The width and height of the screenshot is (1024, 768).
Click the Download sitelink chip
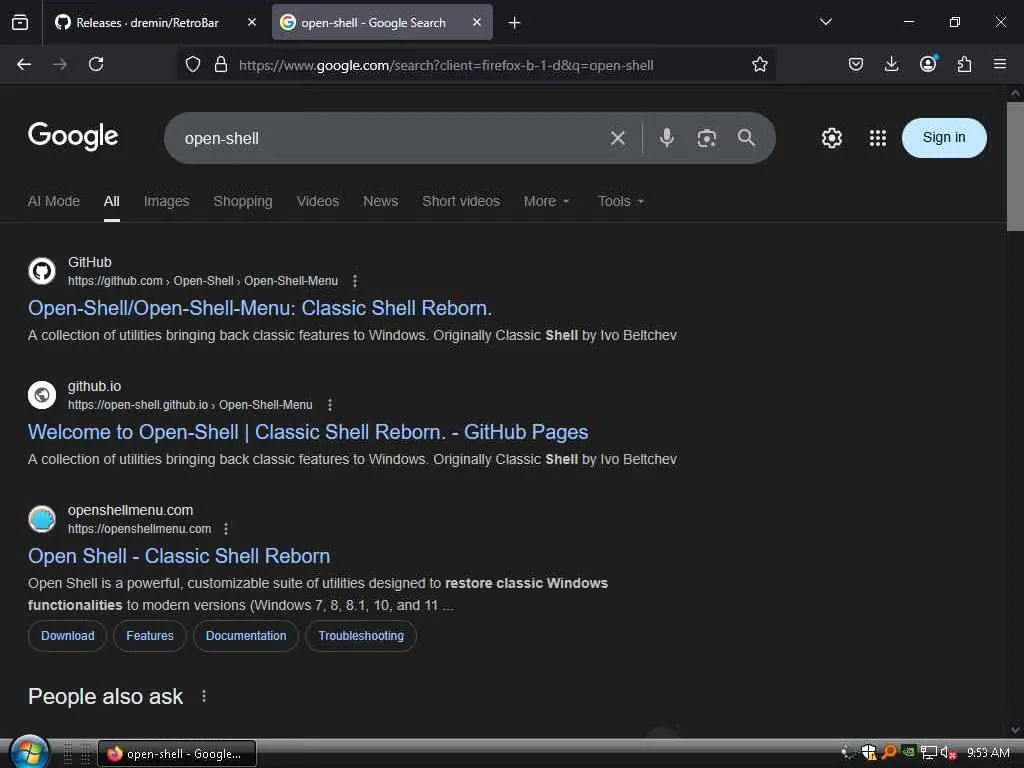click(67, 636)
